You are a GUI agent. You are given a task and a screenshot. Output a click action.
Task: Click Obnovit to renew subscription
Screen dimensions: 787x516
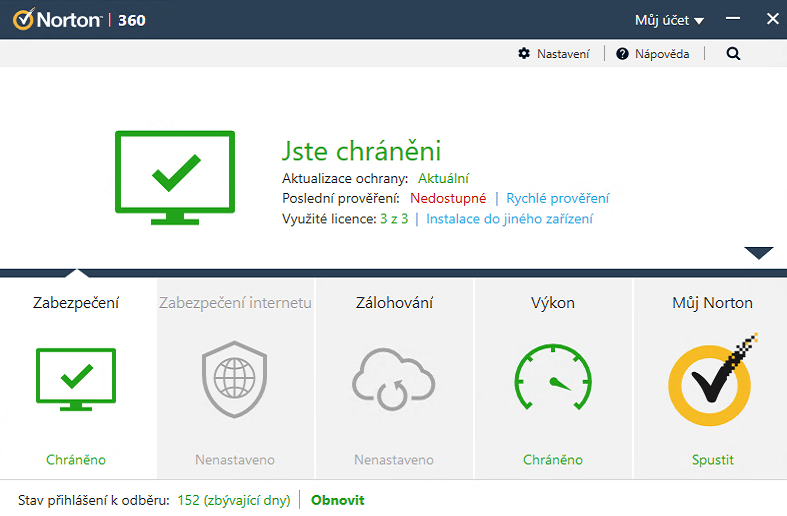coord(338,500)
